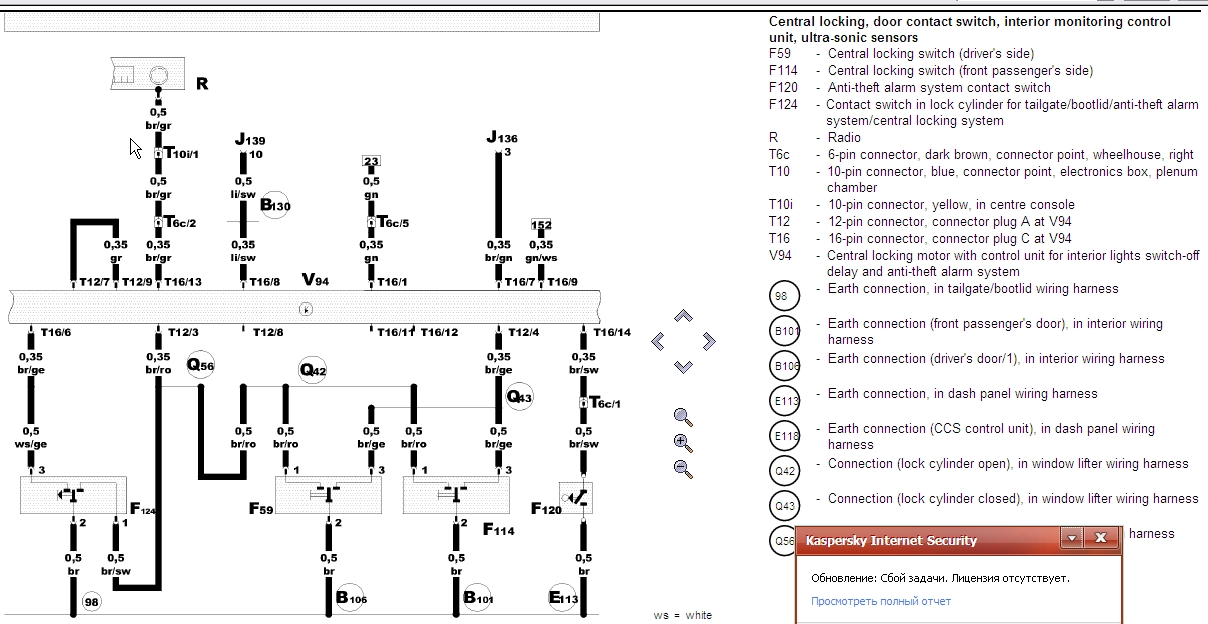1208x624 pixels.
Task: Click the pan up arrow
Action: (x=683, y=316)
